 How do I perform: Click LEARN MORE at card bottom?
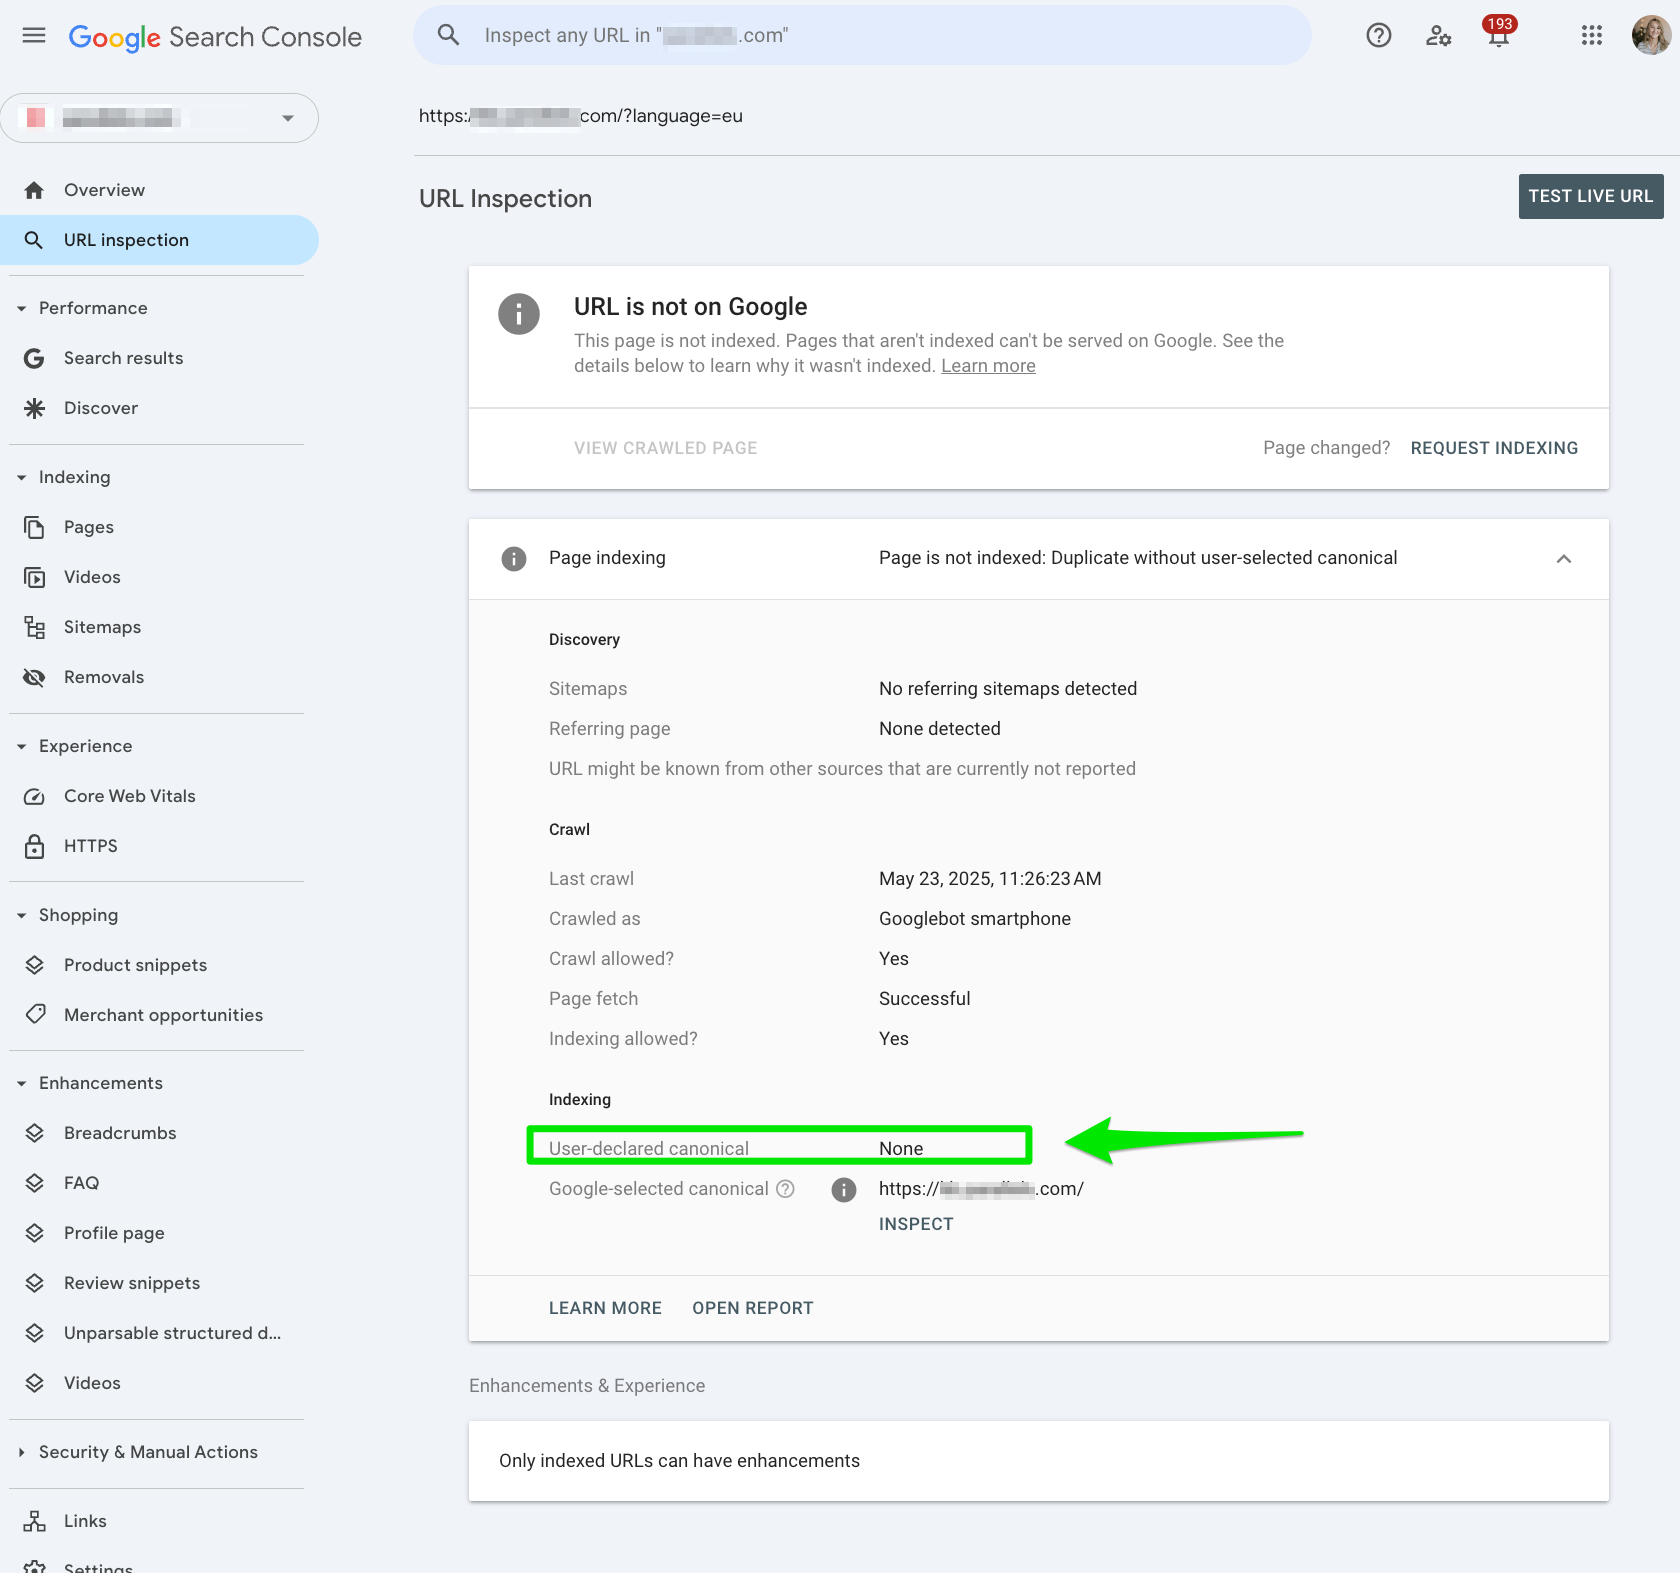tap(605, 1308)
